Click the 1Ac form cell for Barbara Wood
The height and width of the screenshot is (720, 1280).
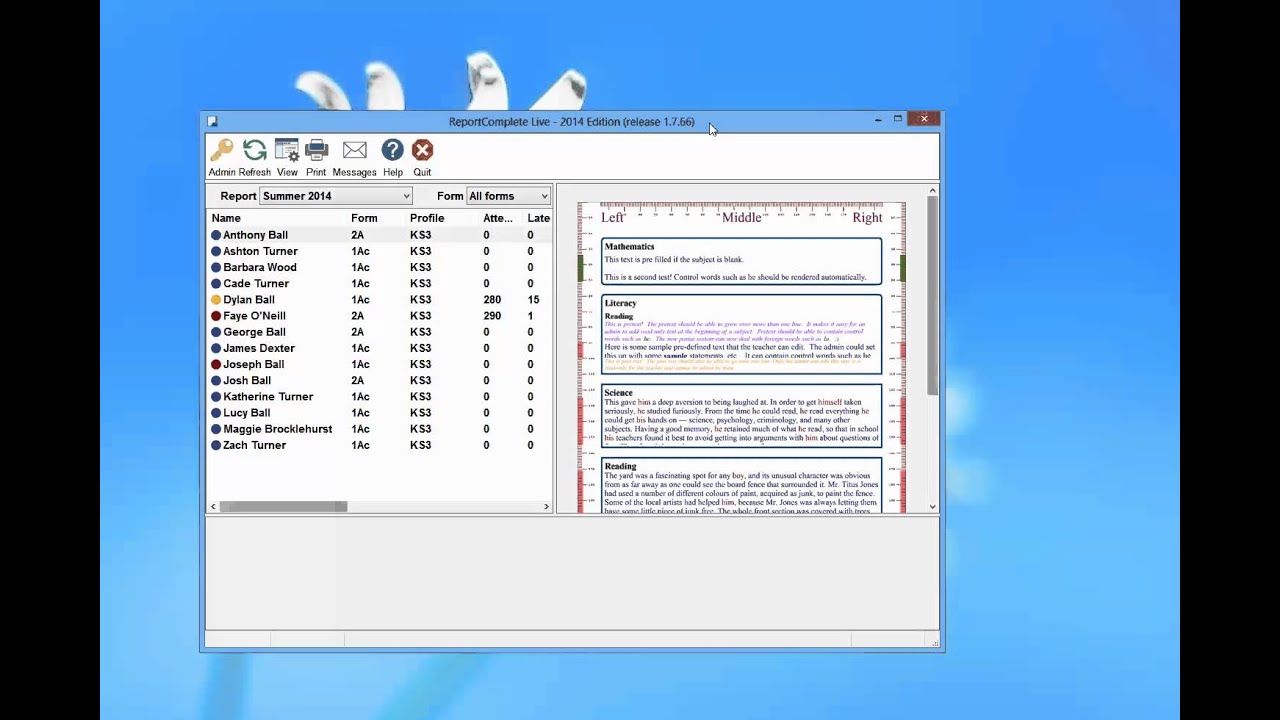pos(360,268)
